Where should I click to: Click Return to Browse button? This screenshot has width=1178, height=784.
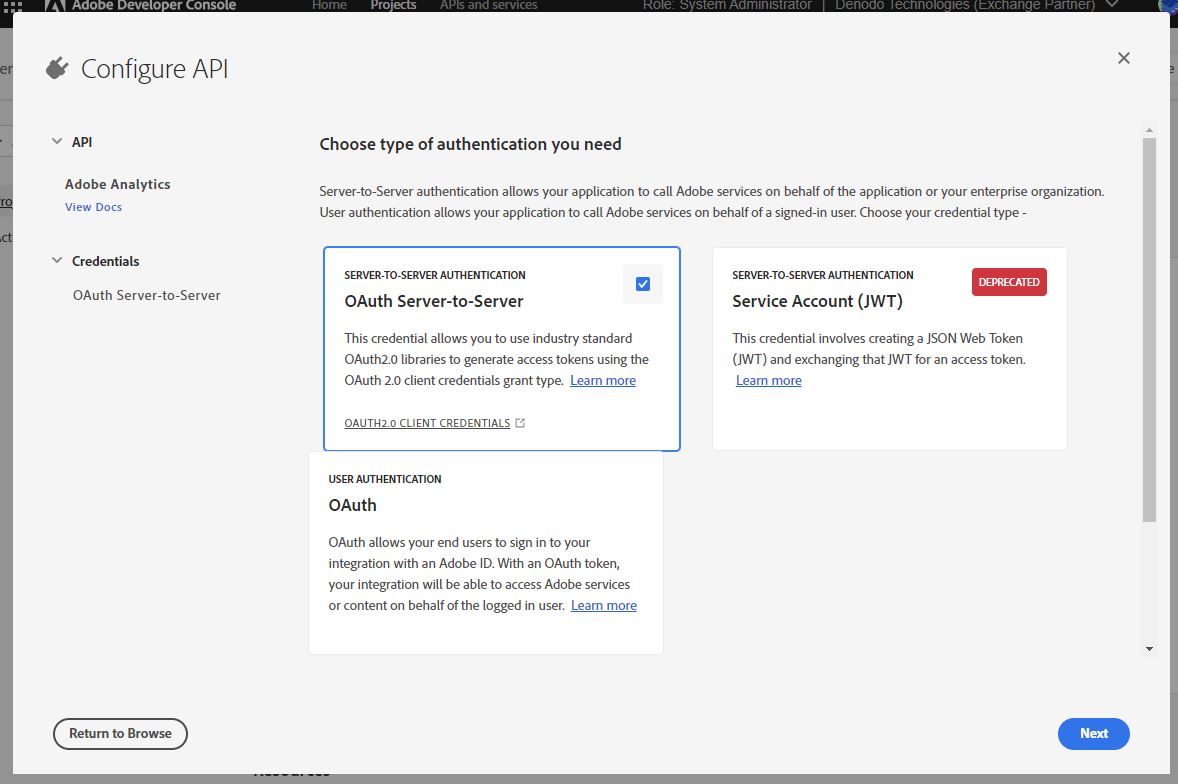[120, 734]
